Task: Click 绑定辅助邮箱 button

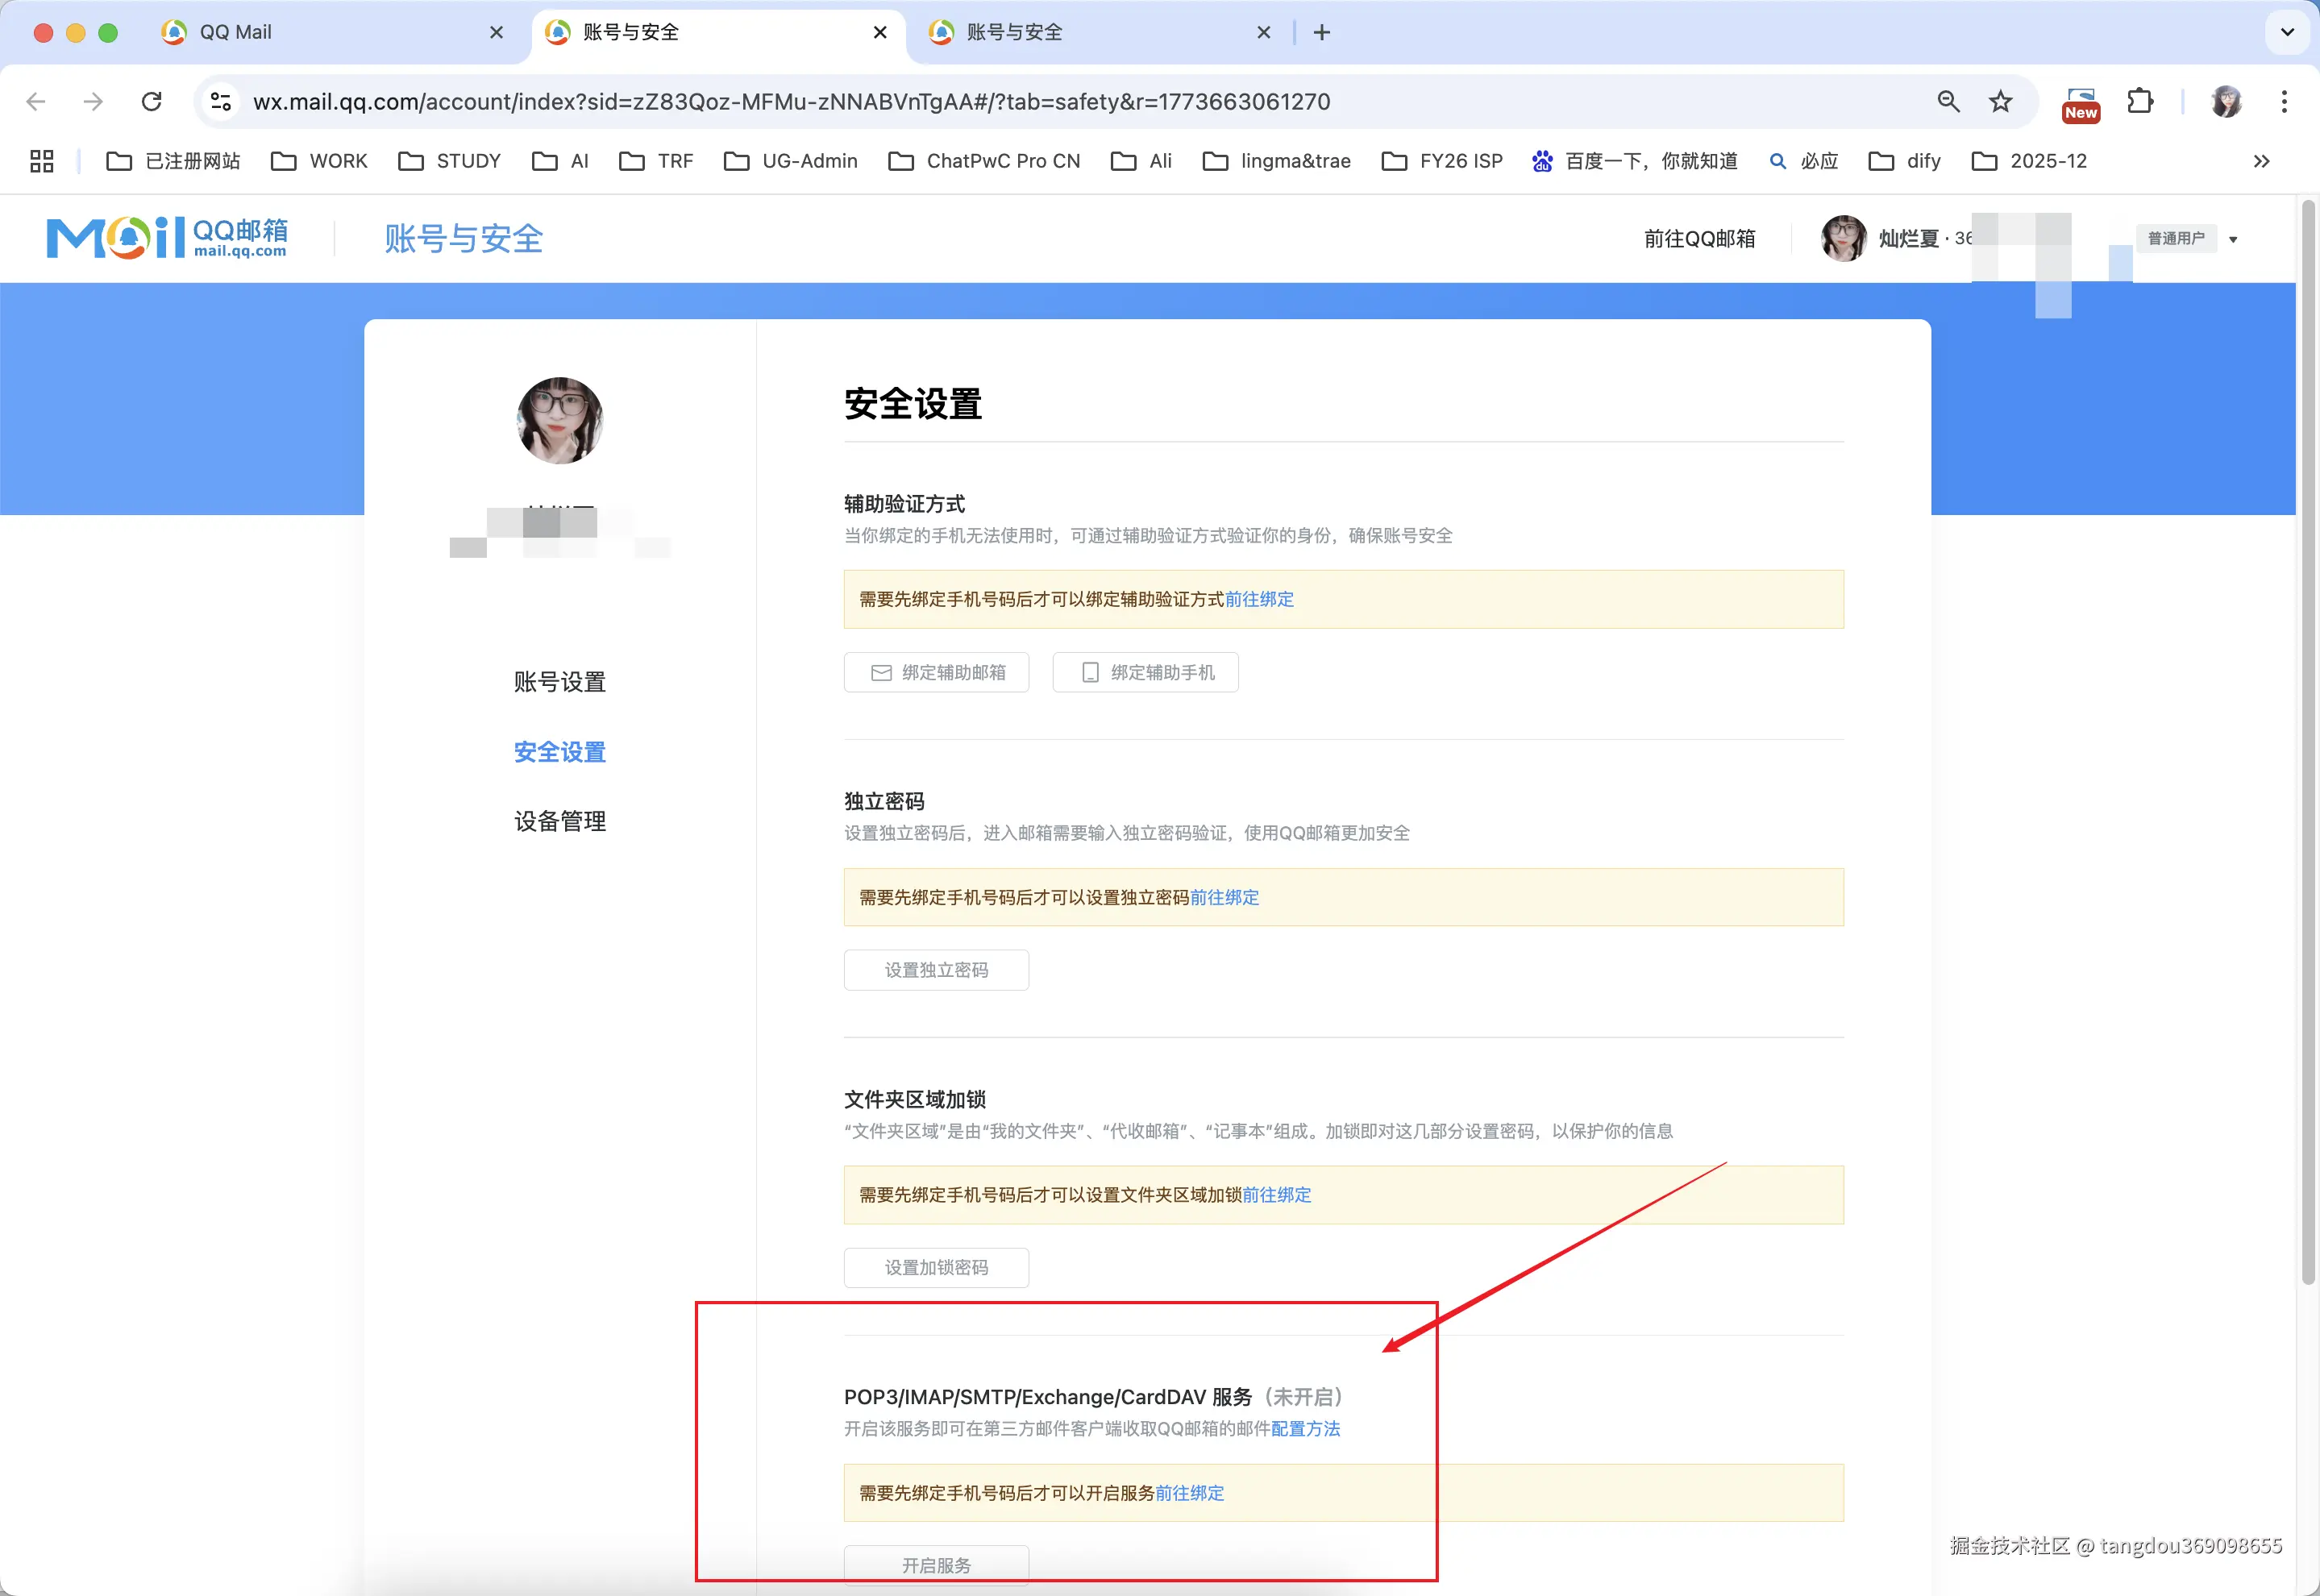Action: coord(936,672)
